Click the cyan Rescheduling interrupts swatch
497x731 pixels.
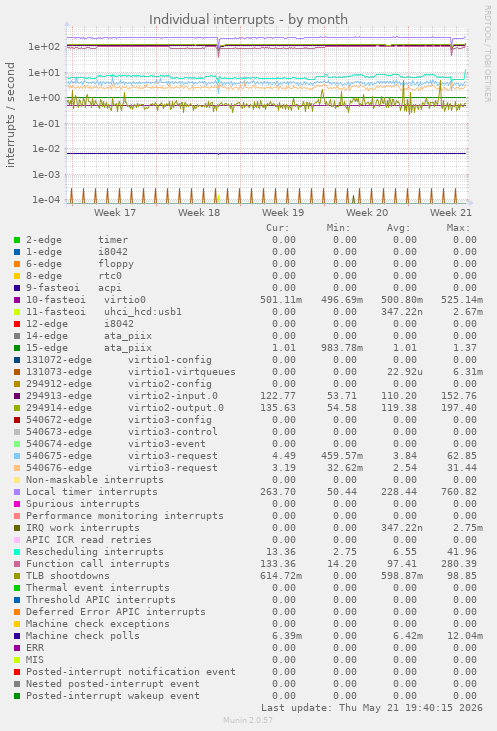point(17,552)
